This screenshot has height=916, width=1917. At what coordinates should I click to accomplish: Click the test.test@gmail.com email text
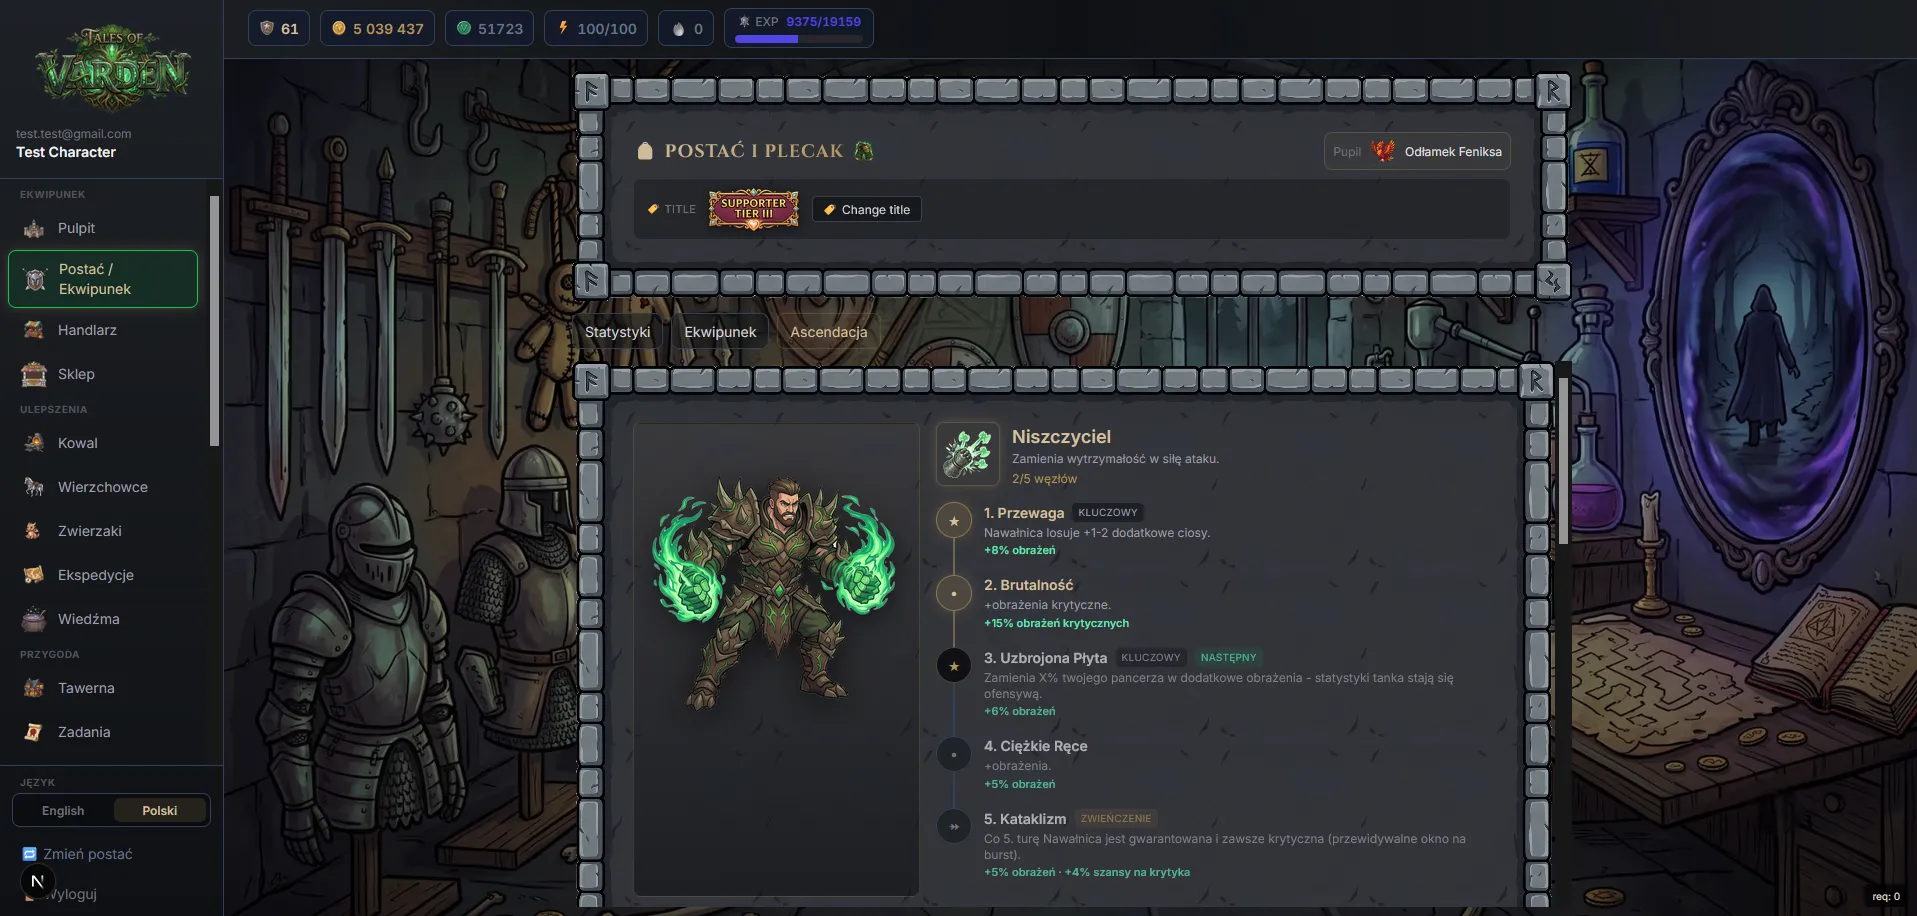pos(74,134)
